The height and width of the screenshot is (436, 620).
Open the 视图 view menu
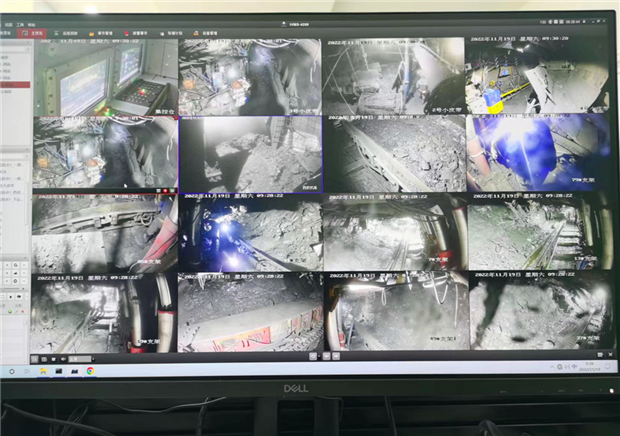click(x=9, y=25)
